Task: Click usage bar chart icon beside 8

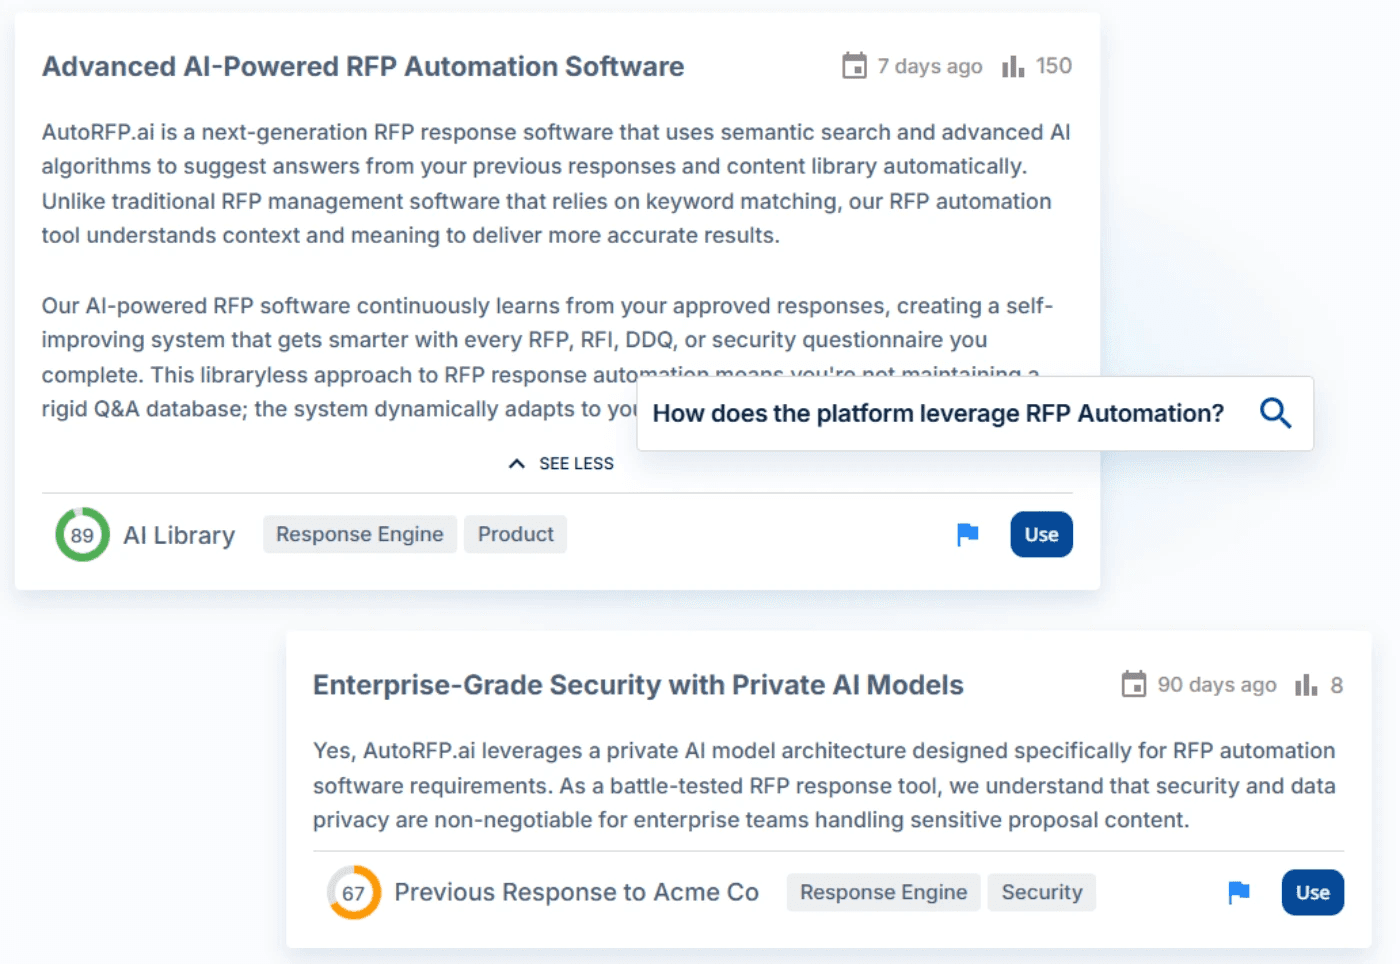Action: [1306, 685]
